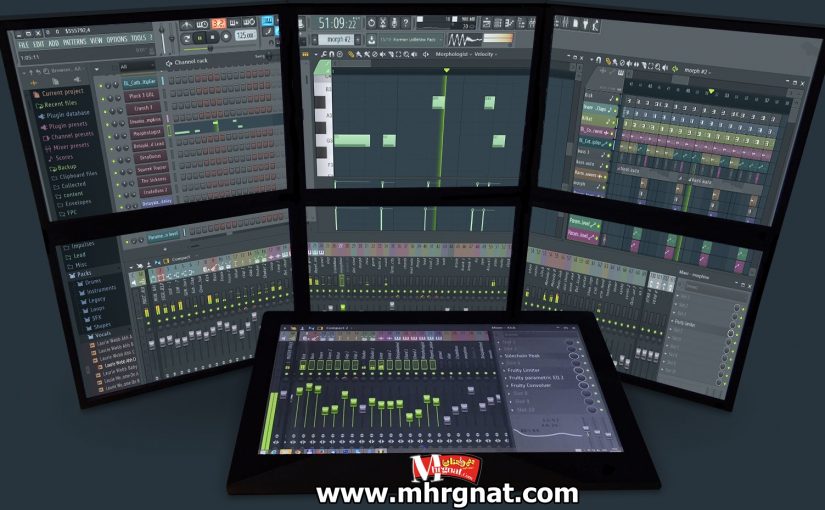Open the OPTIONS menu
825x510 pixels.
pyautogui.click(x=117, y=39)
